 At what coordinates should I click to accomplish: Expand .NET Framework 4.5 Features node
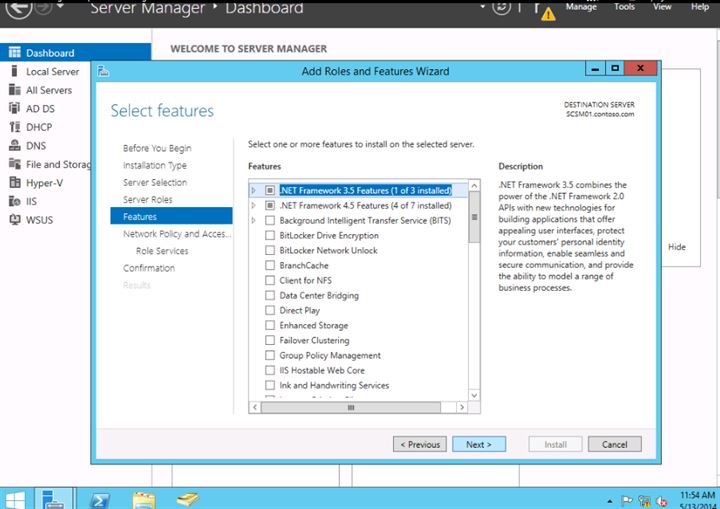tap(254, 205)
